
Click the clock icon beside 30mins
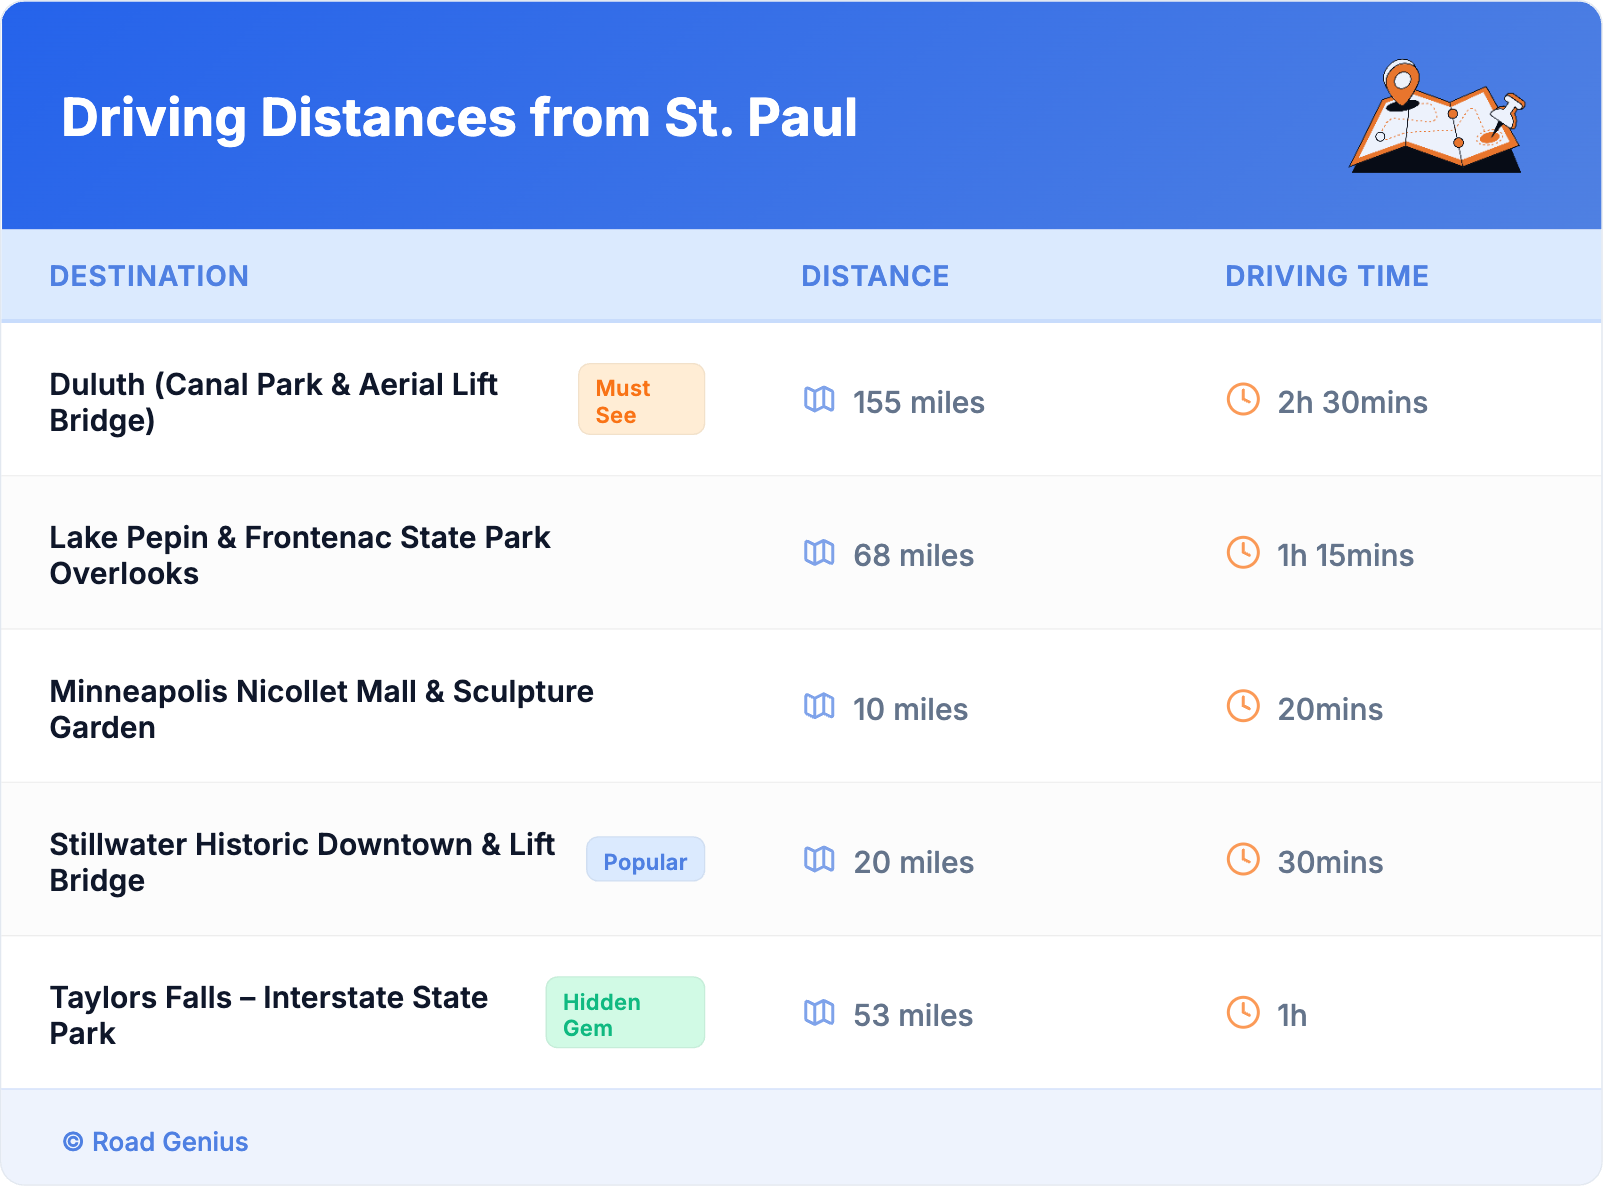pyautogui.click(x=1243, y=860)
